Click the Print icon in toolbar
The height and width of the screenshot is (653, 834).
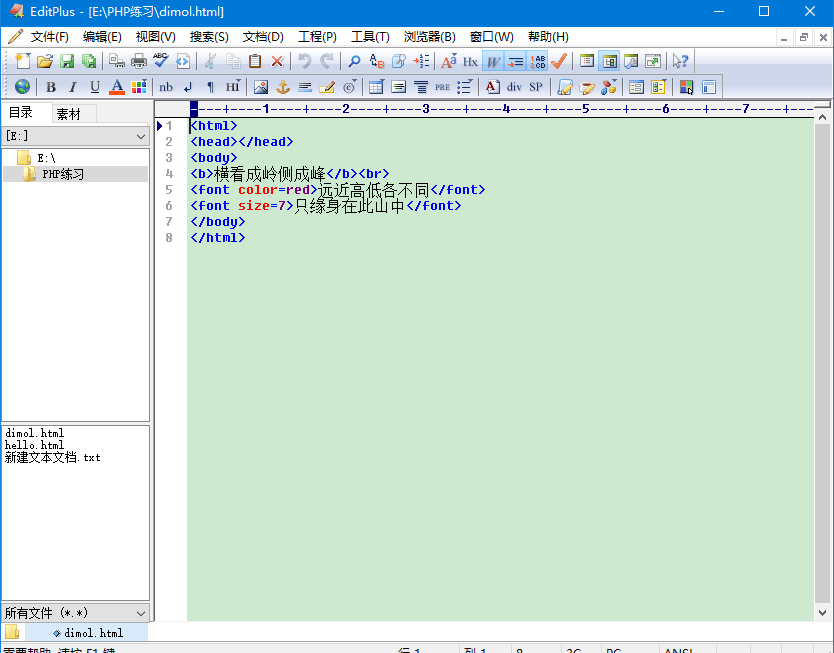click(139, 61)
